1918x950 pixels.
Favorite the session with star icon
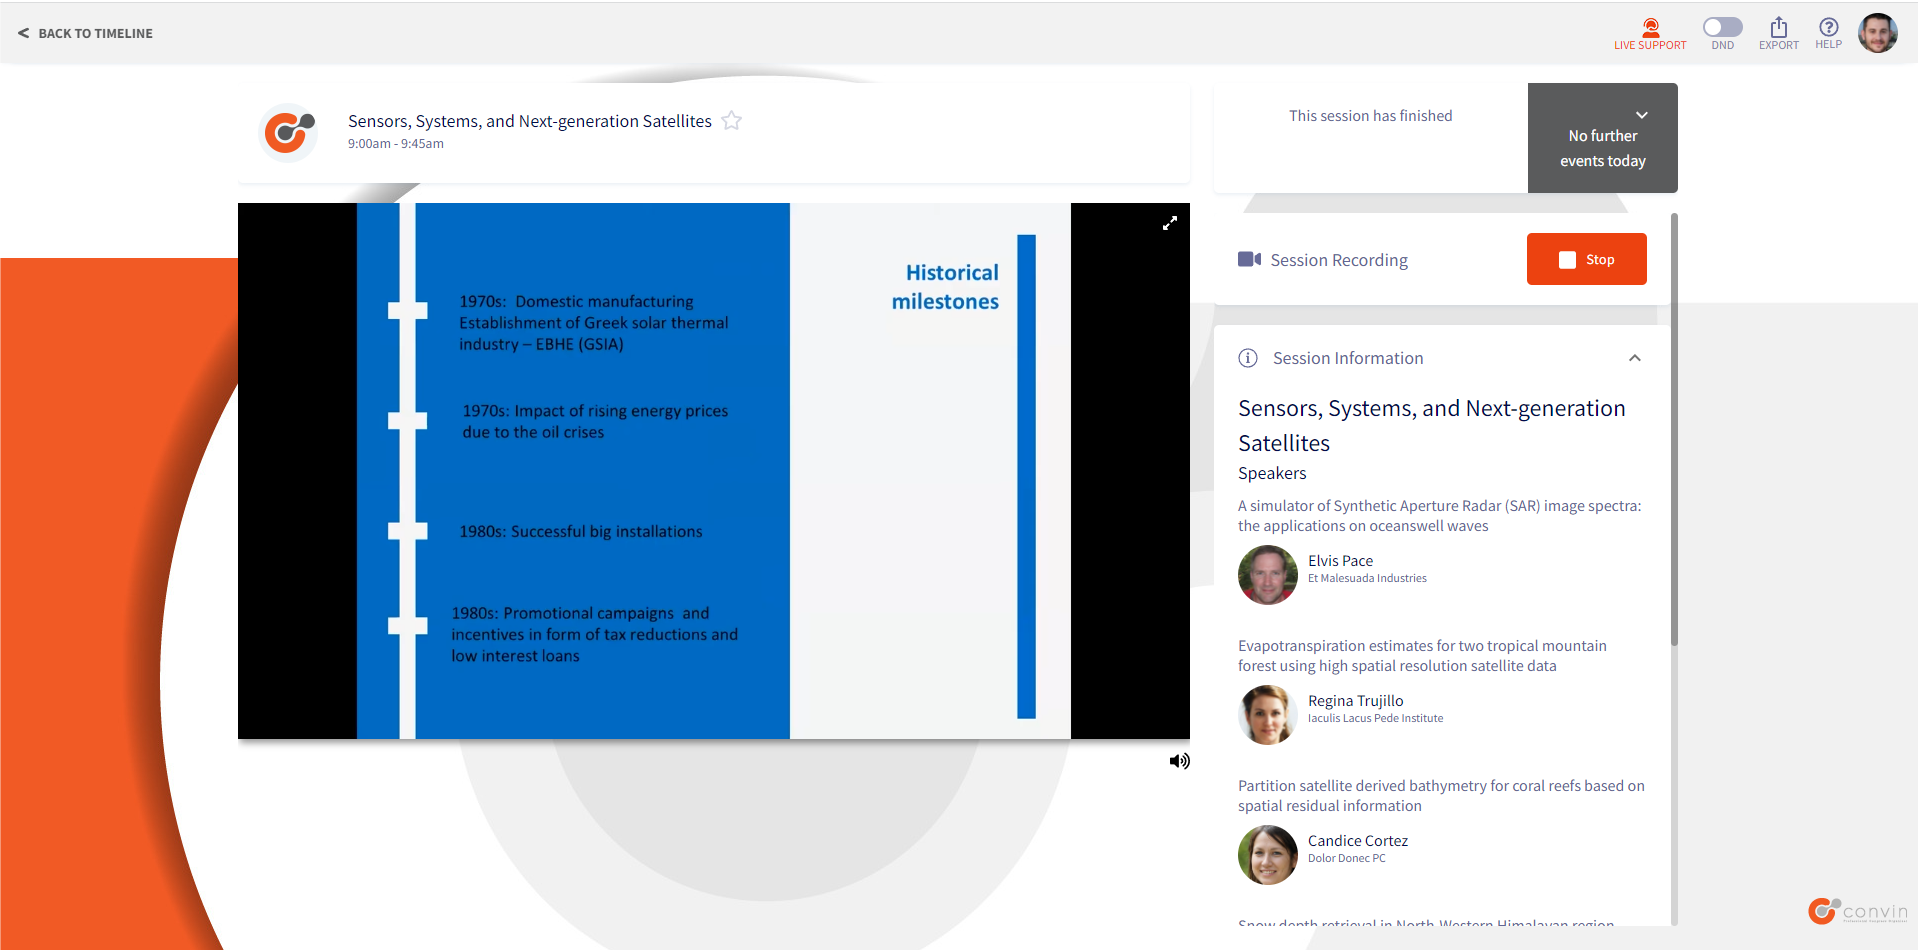pyautogui.click(x=732, y=121)
